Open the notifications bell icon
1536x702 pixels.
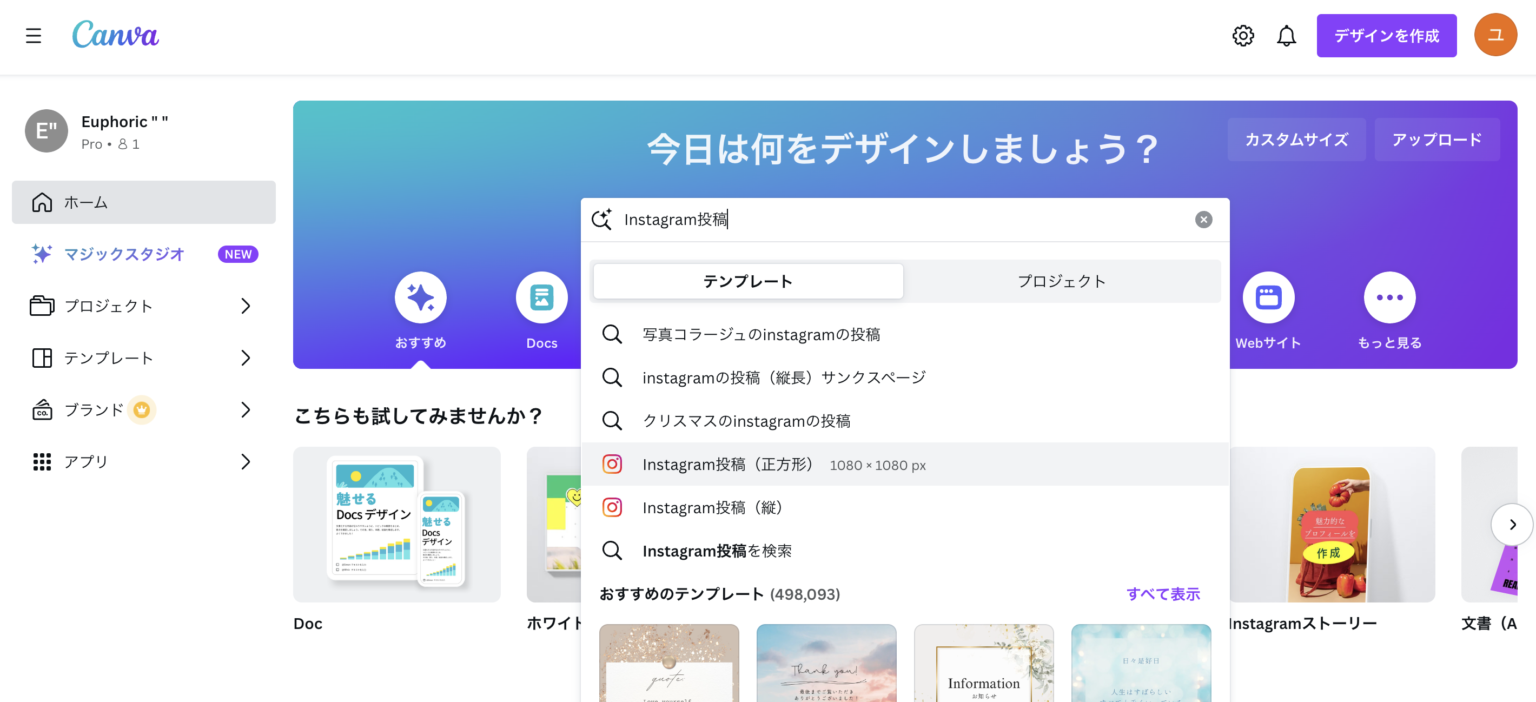1287,35
